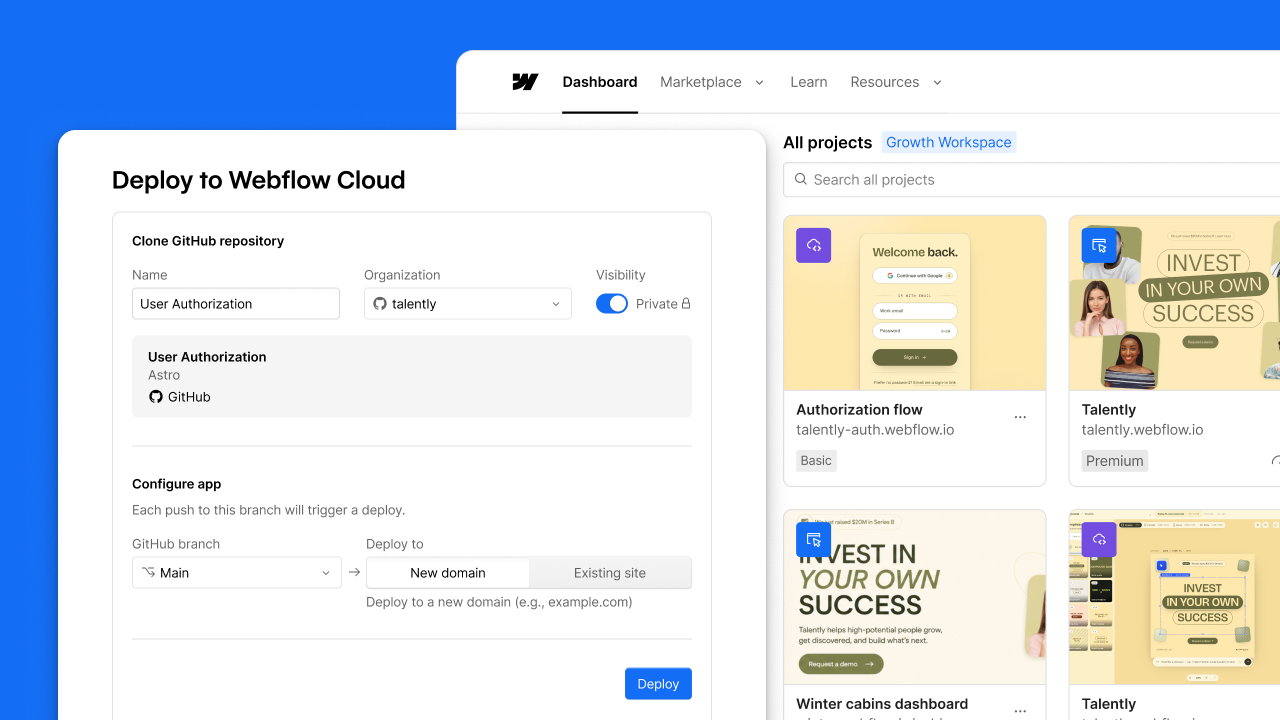Viewport: 1280px width, 720px height.
Task: Click the blue Deploy button
Action: click(x=658, y=684)
